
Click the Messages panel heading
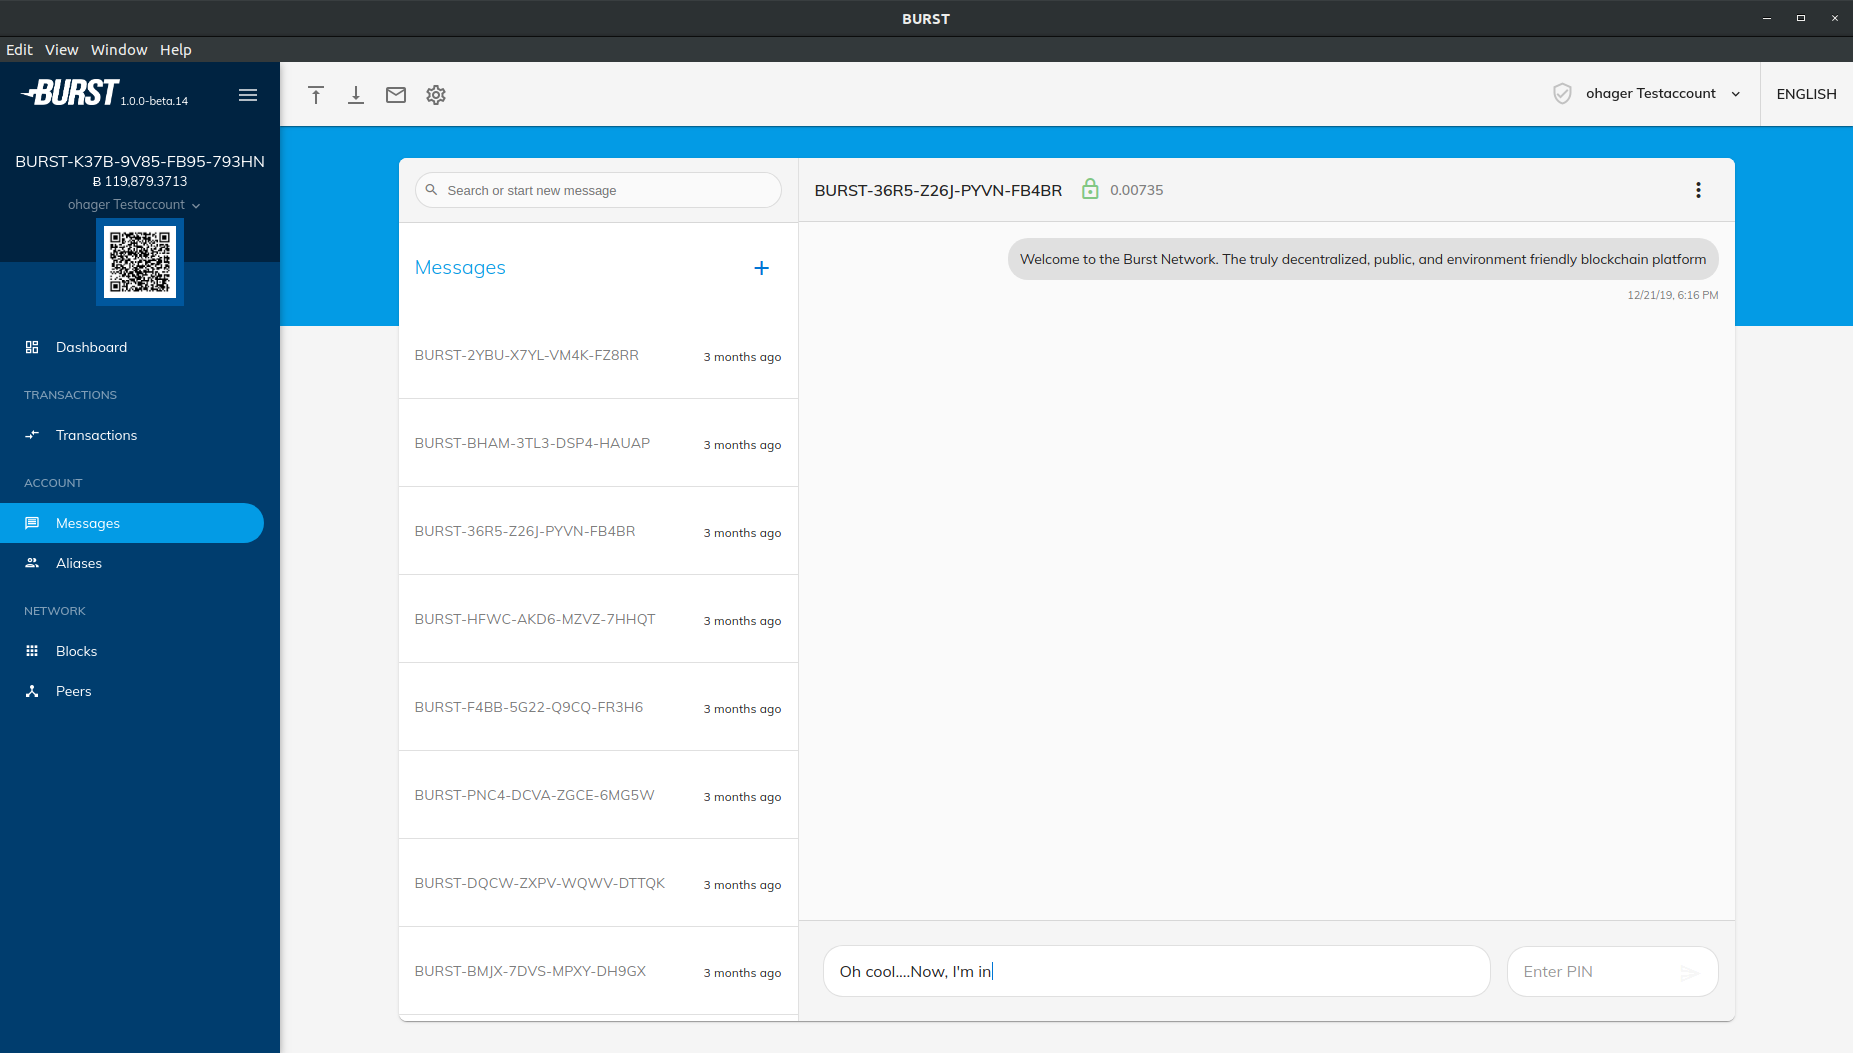tap(460, 267)
